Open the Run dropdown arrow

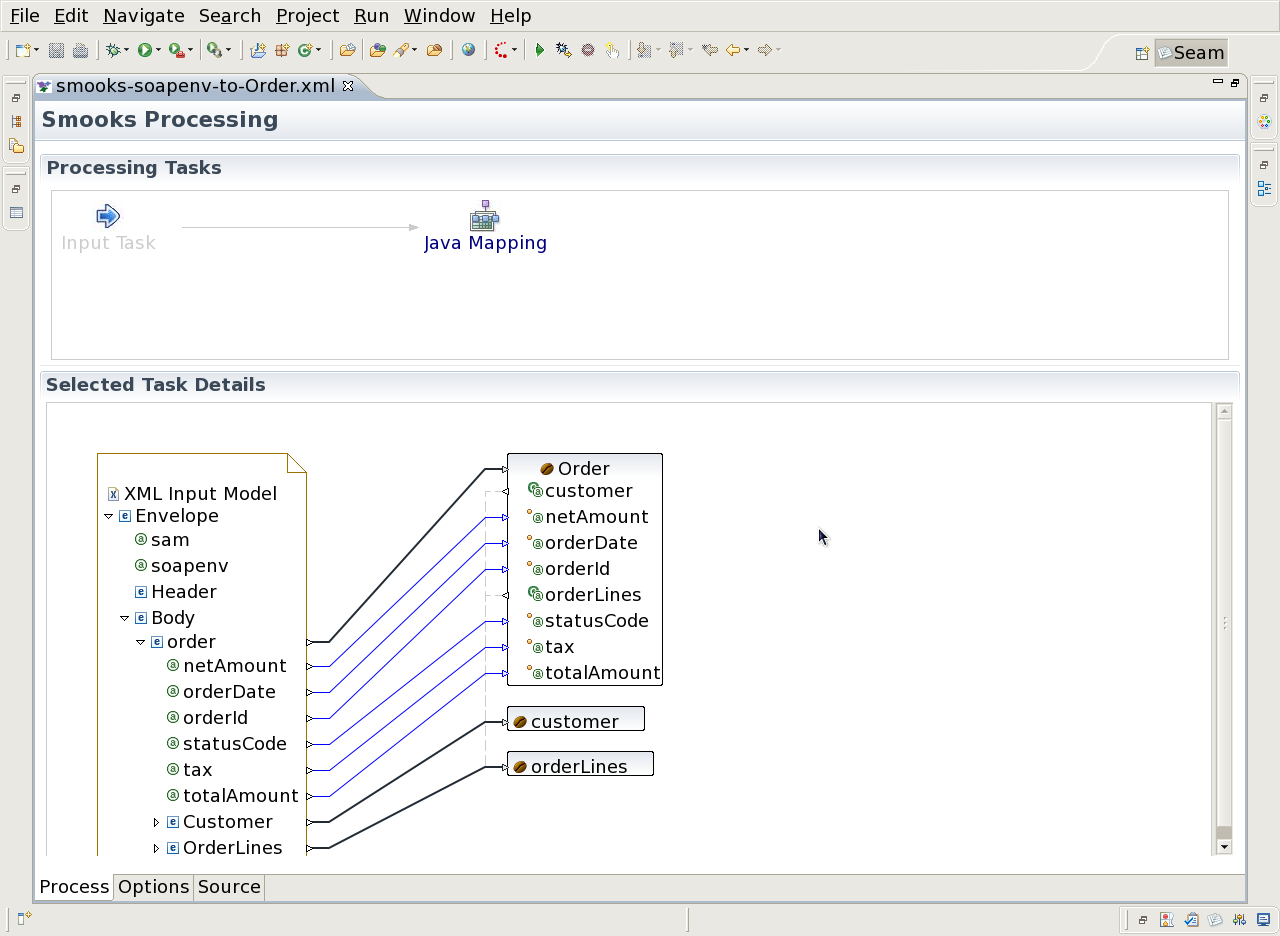tap(158, 50)
